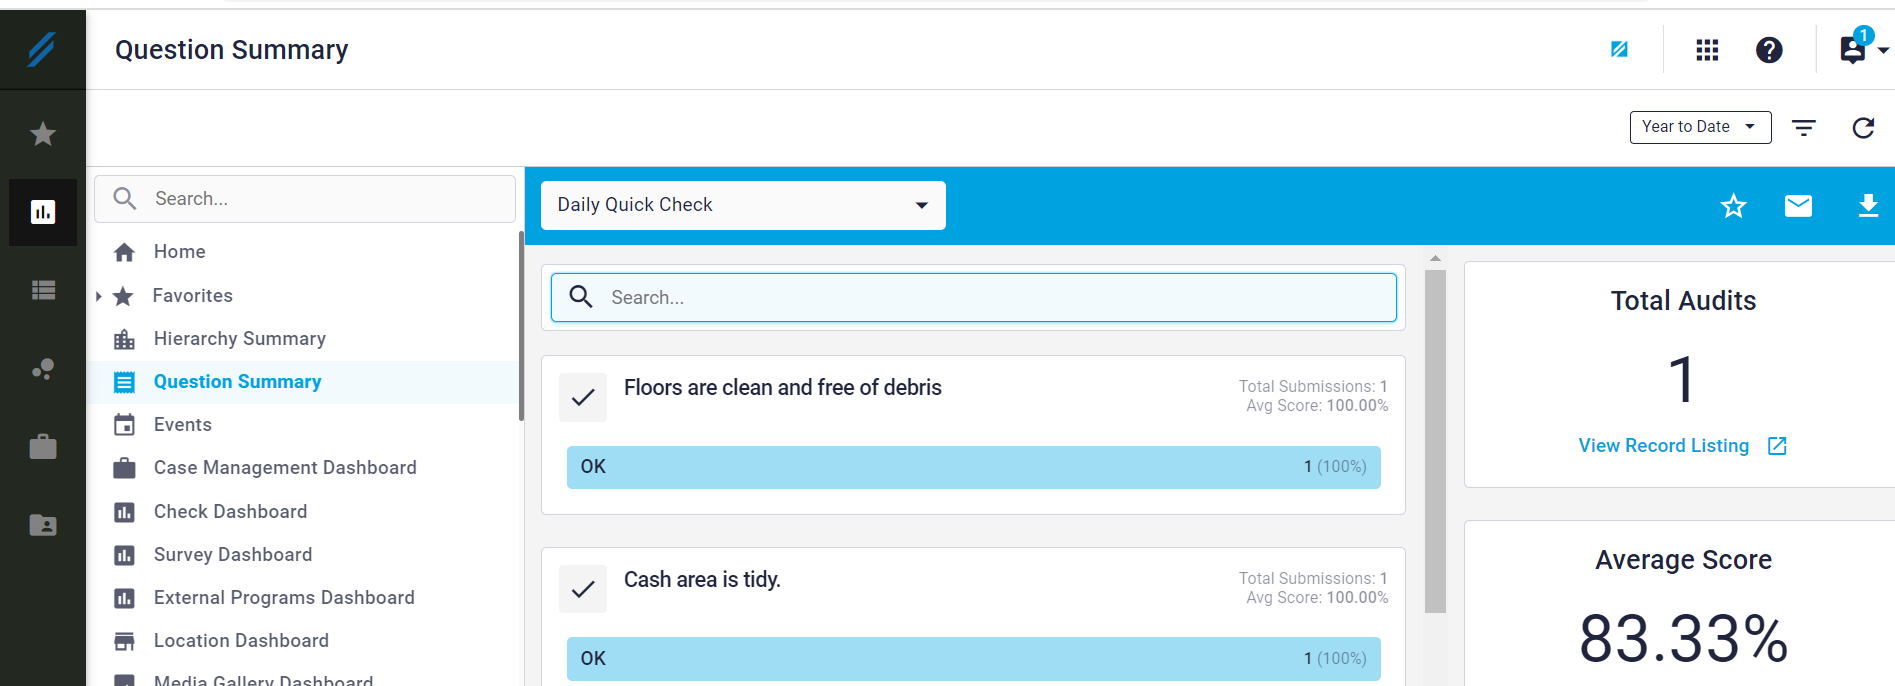Click the View Record Listing link
The height and width of the screenshot is (686, 1895).
[x=1664, y=446]
